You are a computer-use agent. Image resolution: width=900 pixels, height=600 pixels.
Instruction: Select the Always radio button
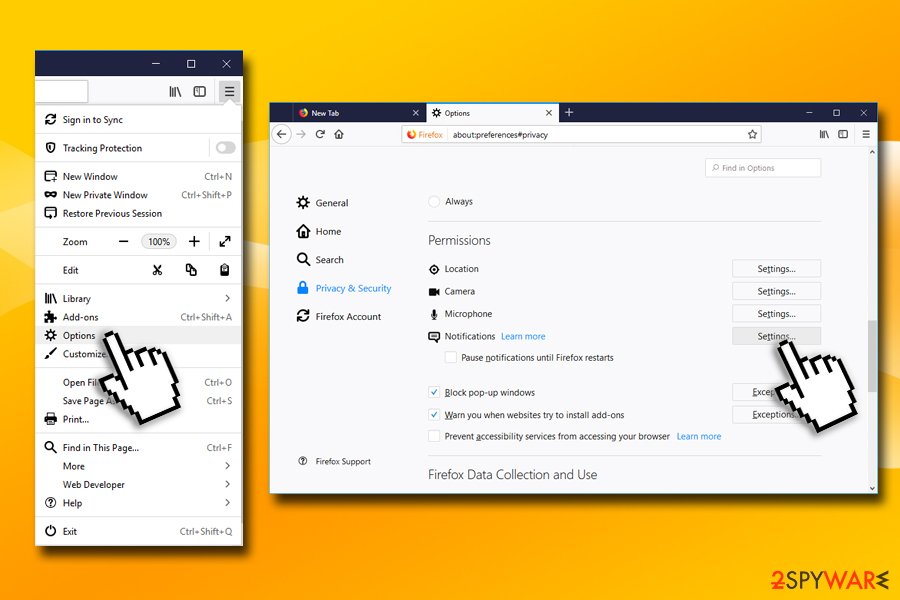pos(435,202)
